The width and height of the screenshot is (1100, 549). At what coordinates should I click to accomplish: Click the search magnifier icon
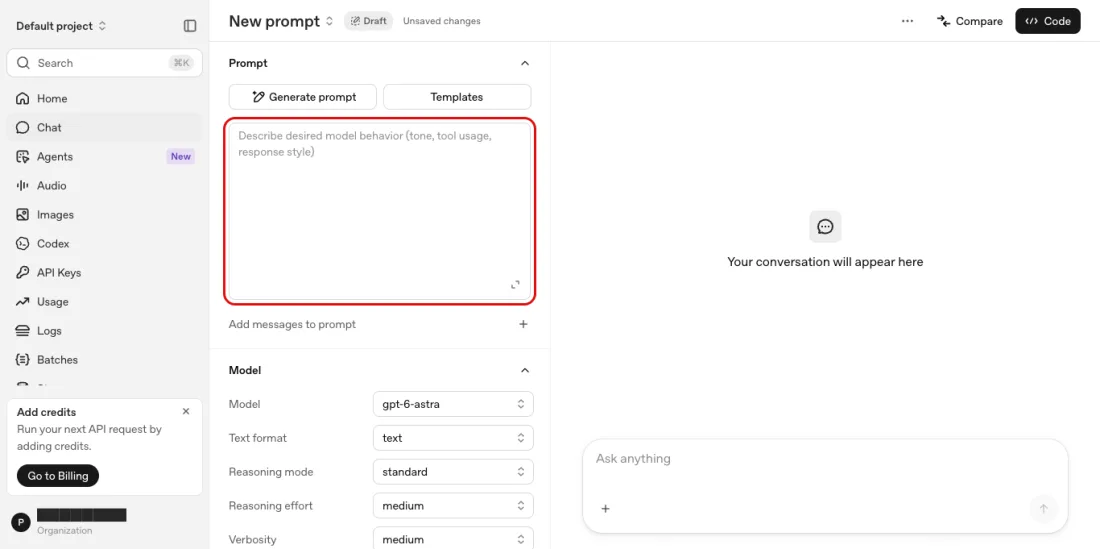23,63
